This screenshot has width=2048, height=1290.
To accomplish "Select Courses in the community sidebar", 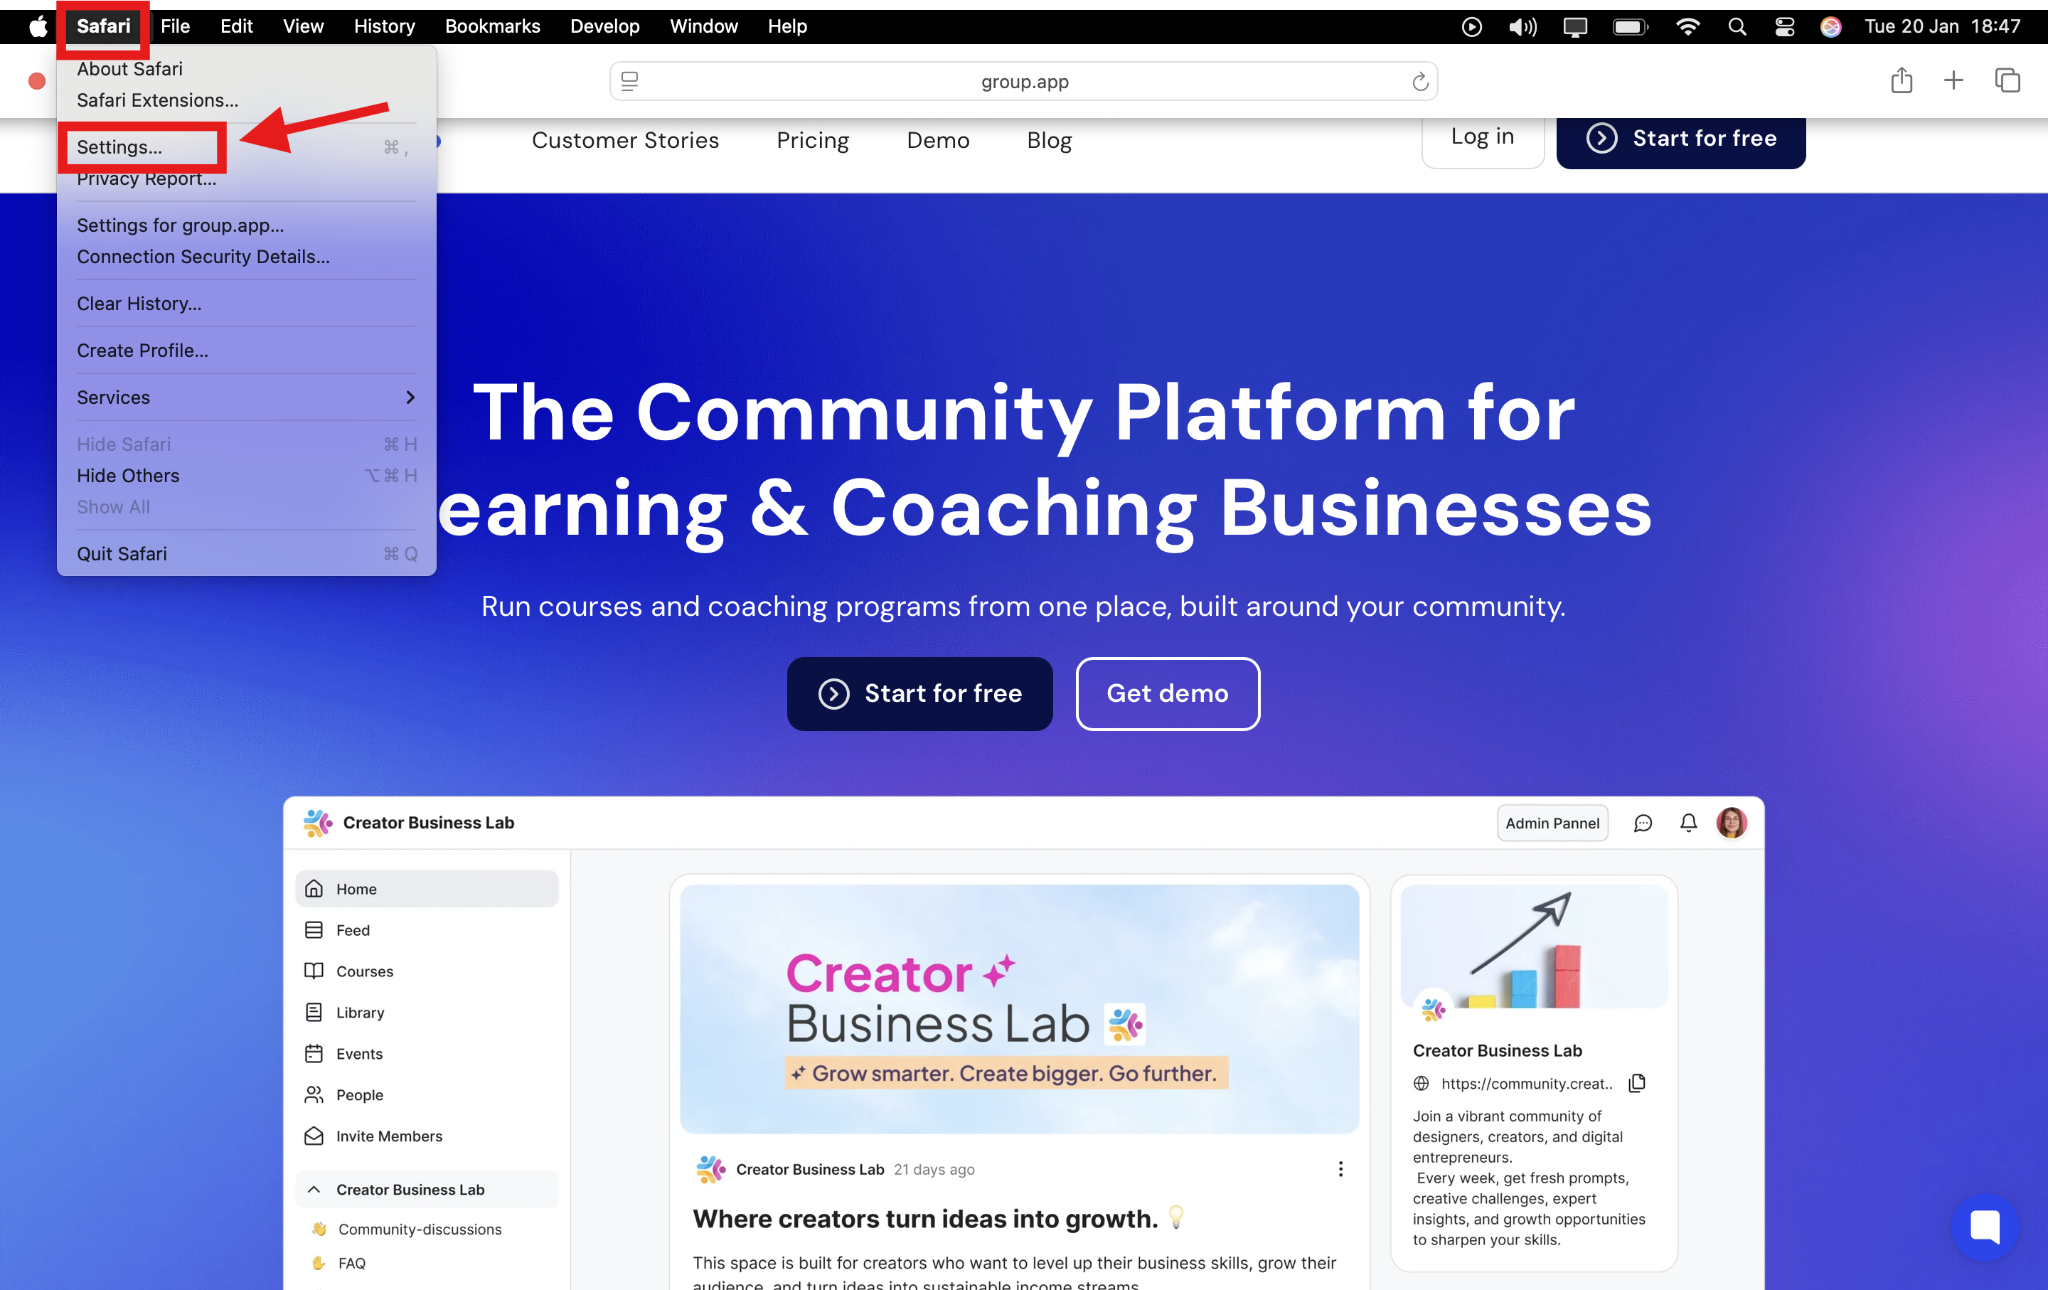I will (x=364, y=971).
